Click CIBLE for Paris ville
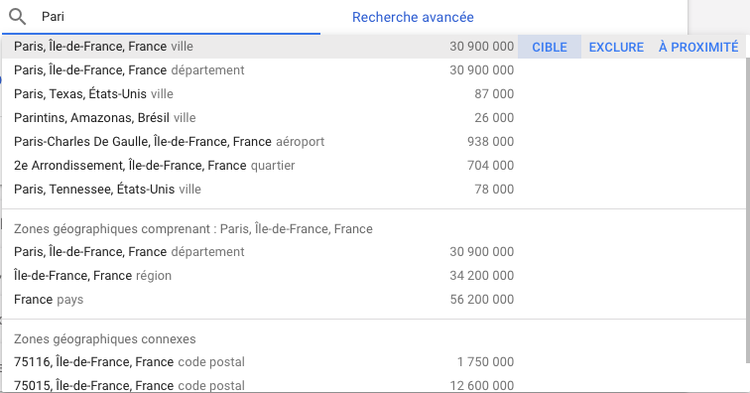 [x=549, y=47]
